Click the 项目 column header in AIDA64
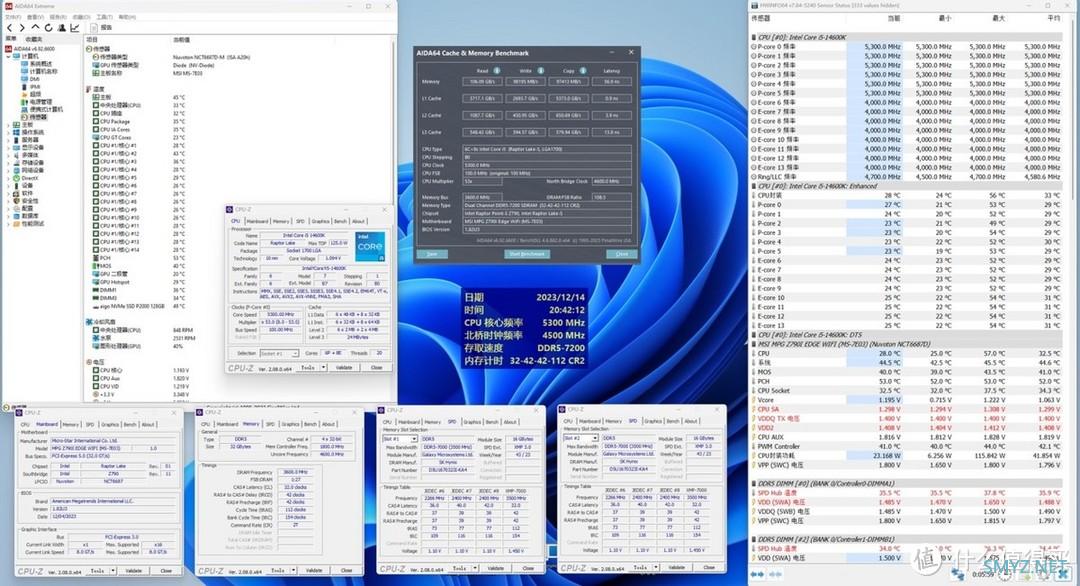Image resolution: width=1080 pixels, height=586 pixels. [x=92, y=39]
